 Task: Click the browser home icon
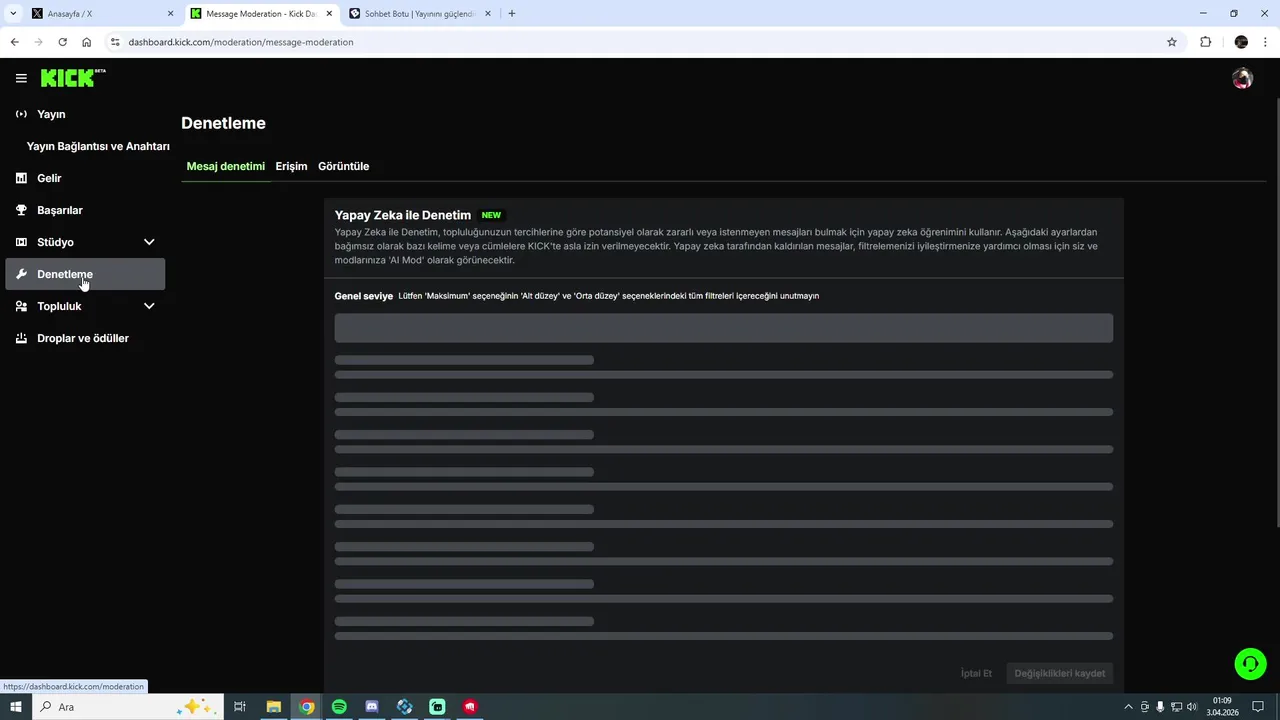tap(87, 42)
